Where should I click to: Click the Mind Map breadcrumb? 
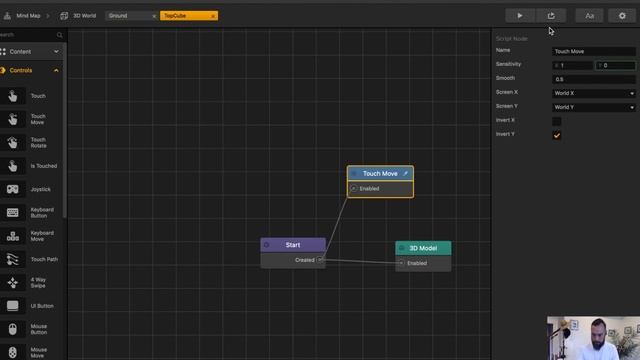(x=28, y=16)
